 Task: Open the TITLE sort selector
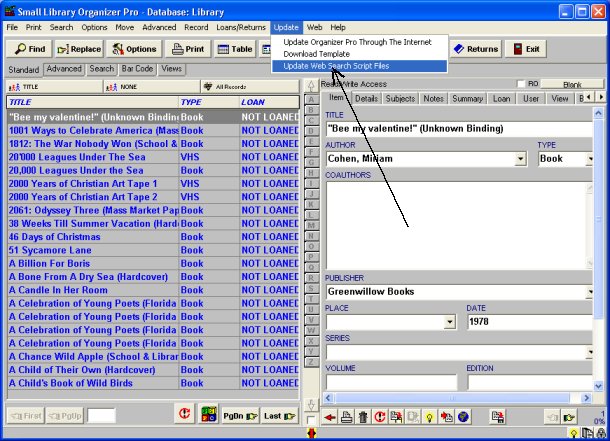tap(54, 87)
